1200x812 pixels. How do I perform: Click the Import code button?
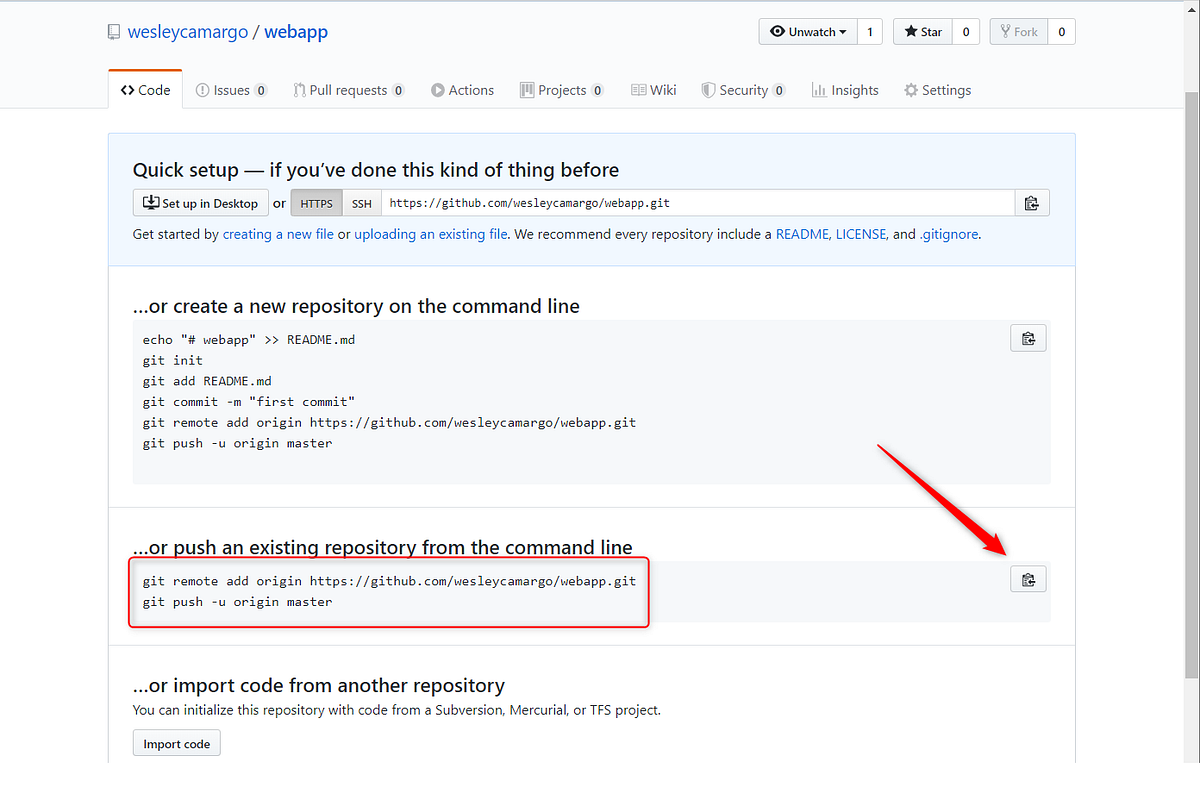click(176, 742)
